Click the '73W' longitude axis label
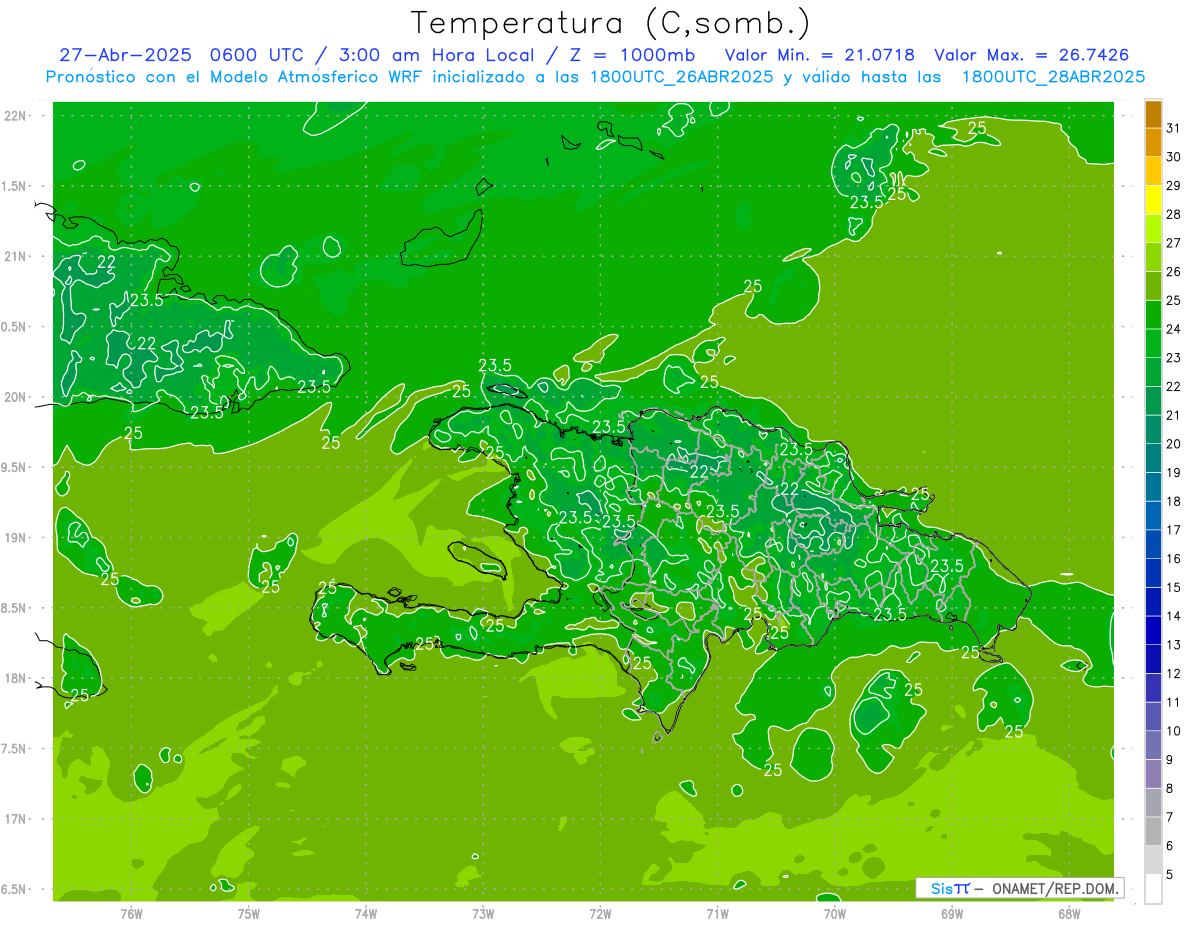Screen dimensions: 1200x927 483,914
